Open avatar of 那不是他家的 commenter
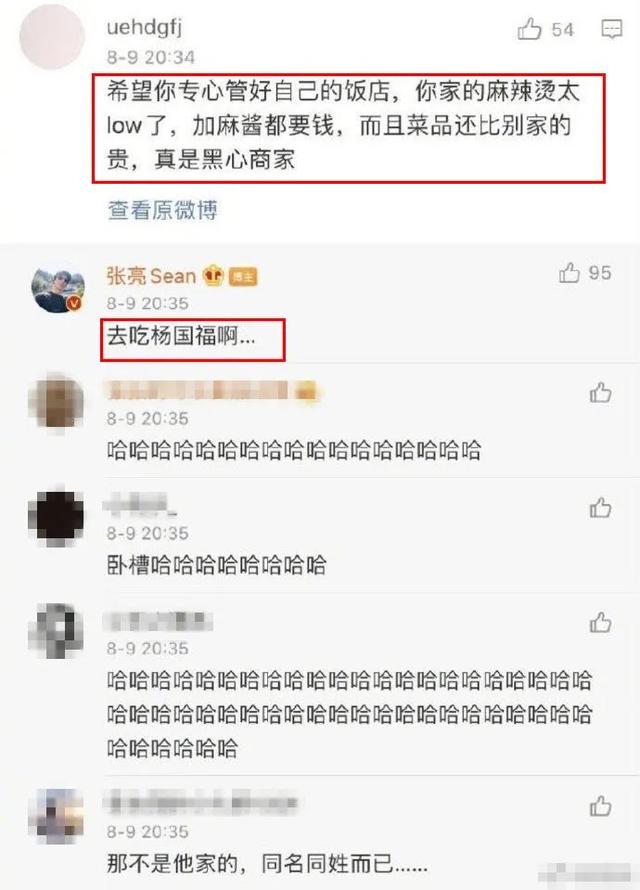 point(56,817)
